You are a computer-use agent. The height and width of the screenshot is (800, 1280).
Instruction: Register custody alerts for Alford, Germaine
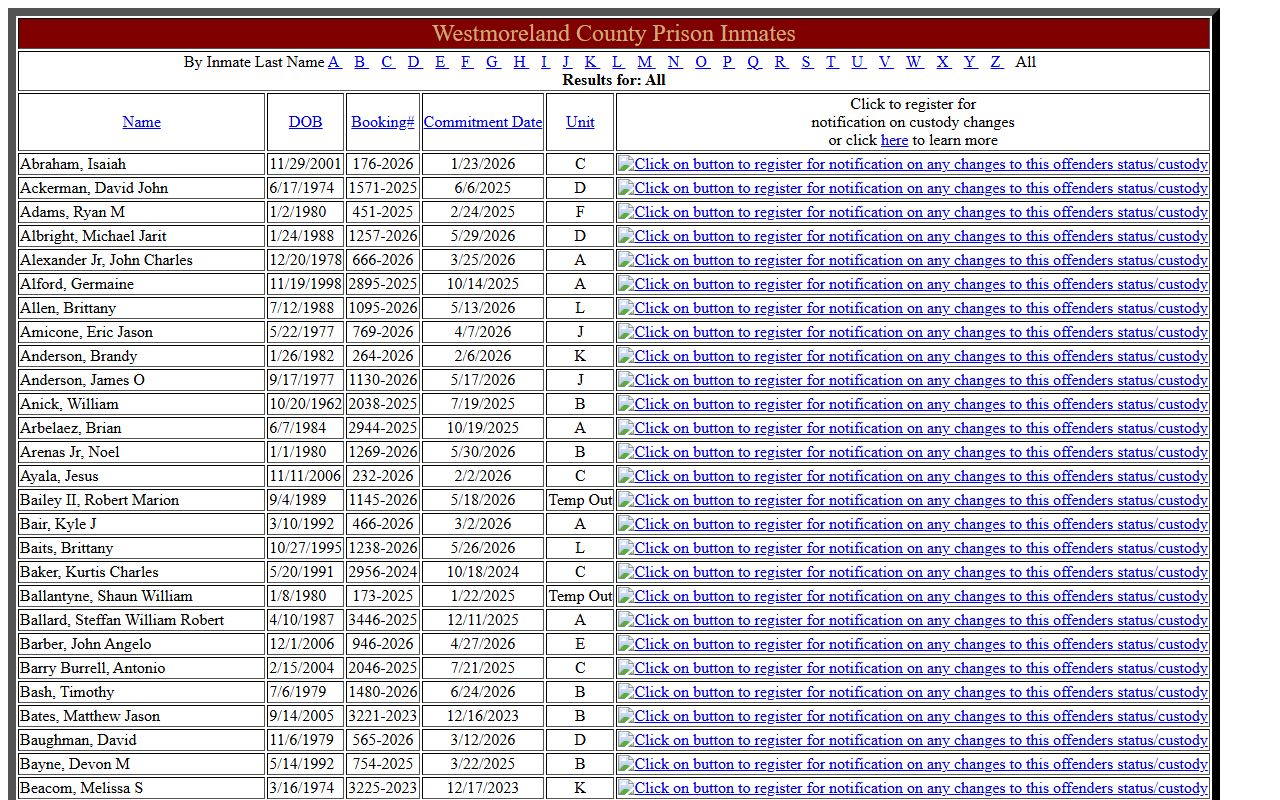click(x=912, y=284)
